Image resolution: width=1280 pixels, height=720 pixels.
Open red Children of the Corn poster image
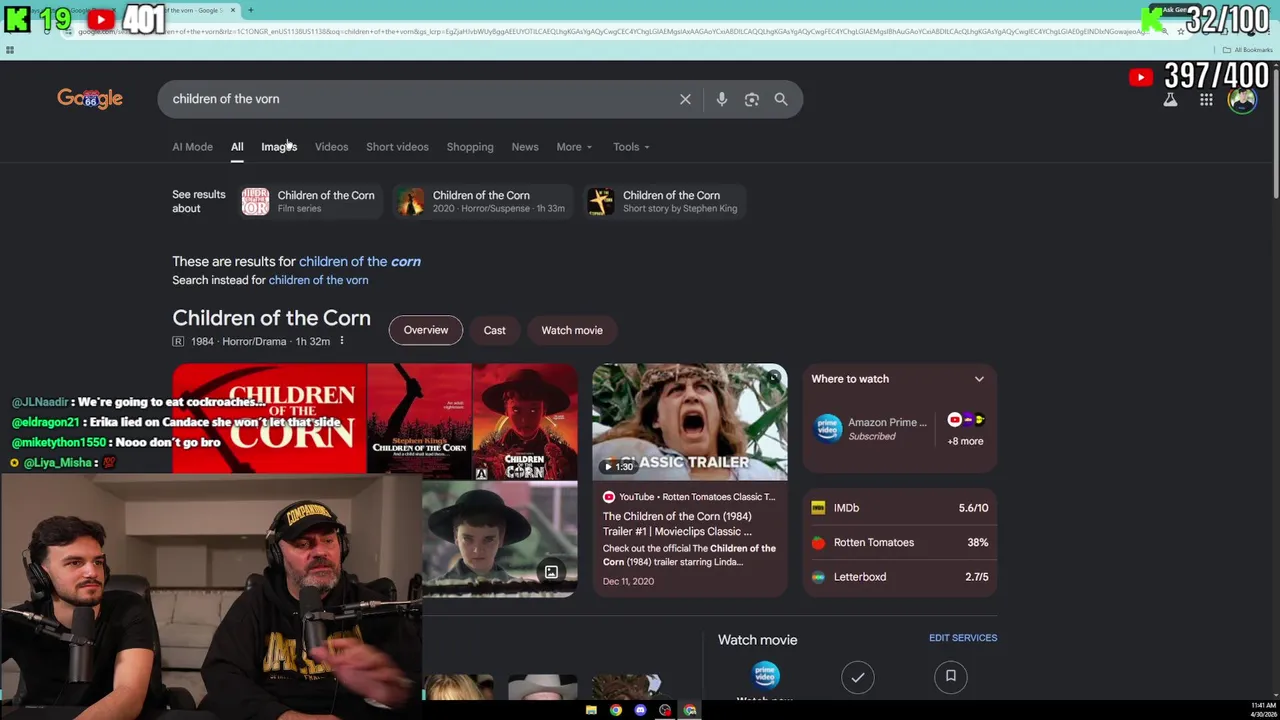269,418
